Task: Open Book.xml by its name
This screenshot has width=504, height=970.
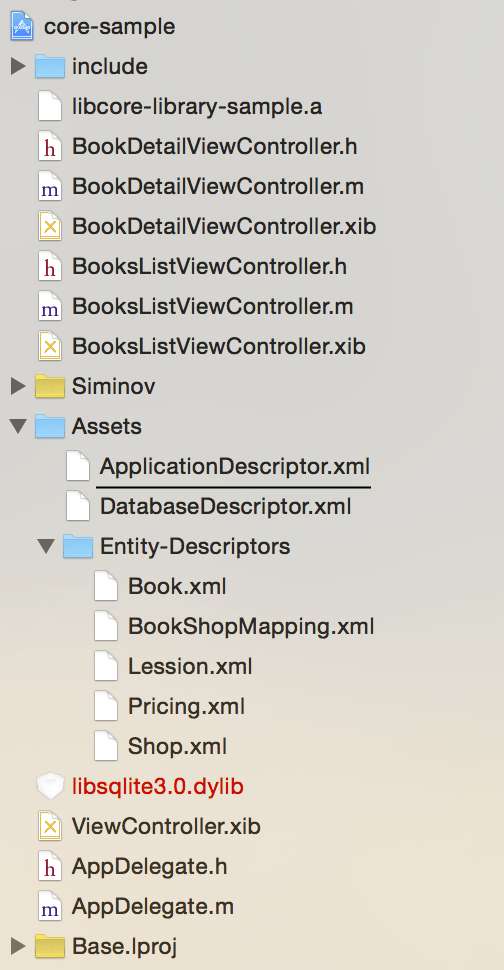Action: click(x=177, y=586)
